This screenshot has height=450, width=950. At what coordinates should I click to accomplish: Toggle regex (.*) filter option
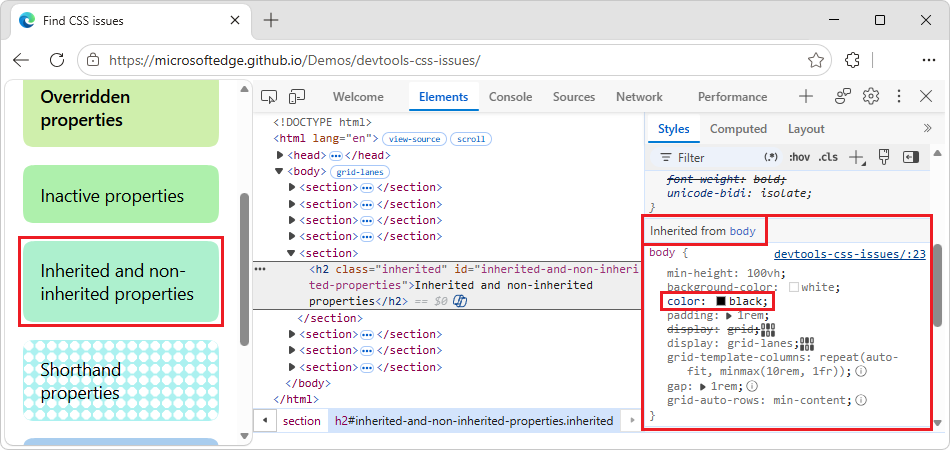coord(771,157)
